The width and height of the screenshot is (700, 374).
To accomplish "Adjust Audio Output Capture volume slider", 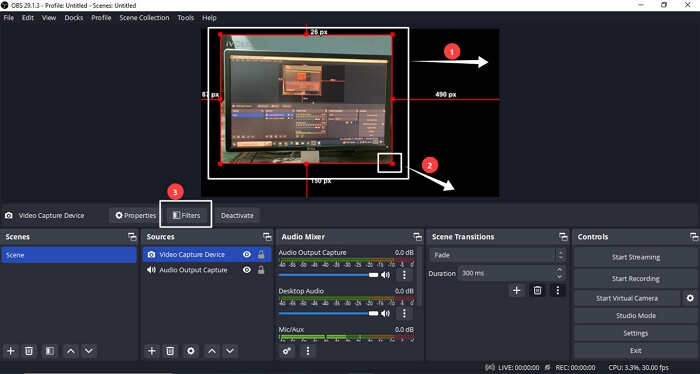I will tap(329, 274).
